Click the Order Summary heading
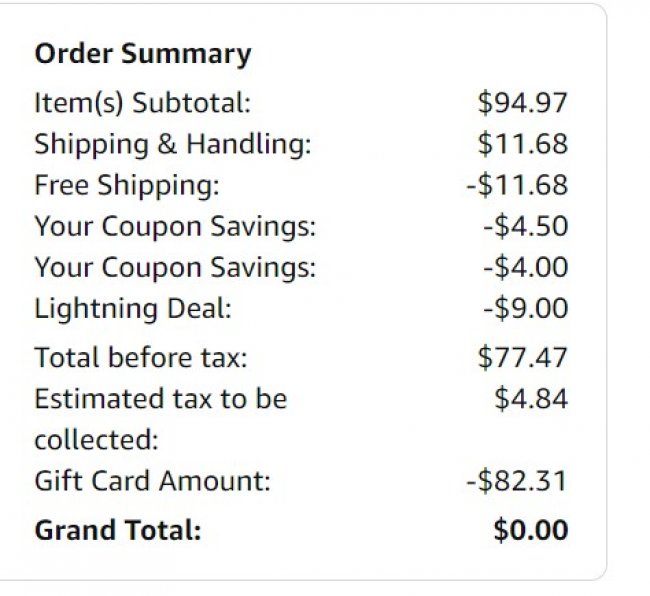The width and height of the screenshot is (650, 596). click(x=142, y=54)
